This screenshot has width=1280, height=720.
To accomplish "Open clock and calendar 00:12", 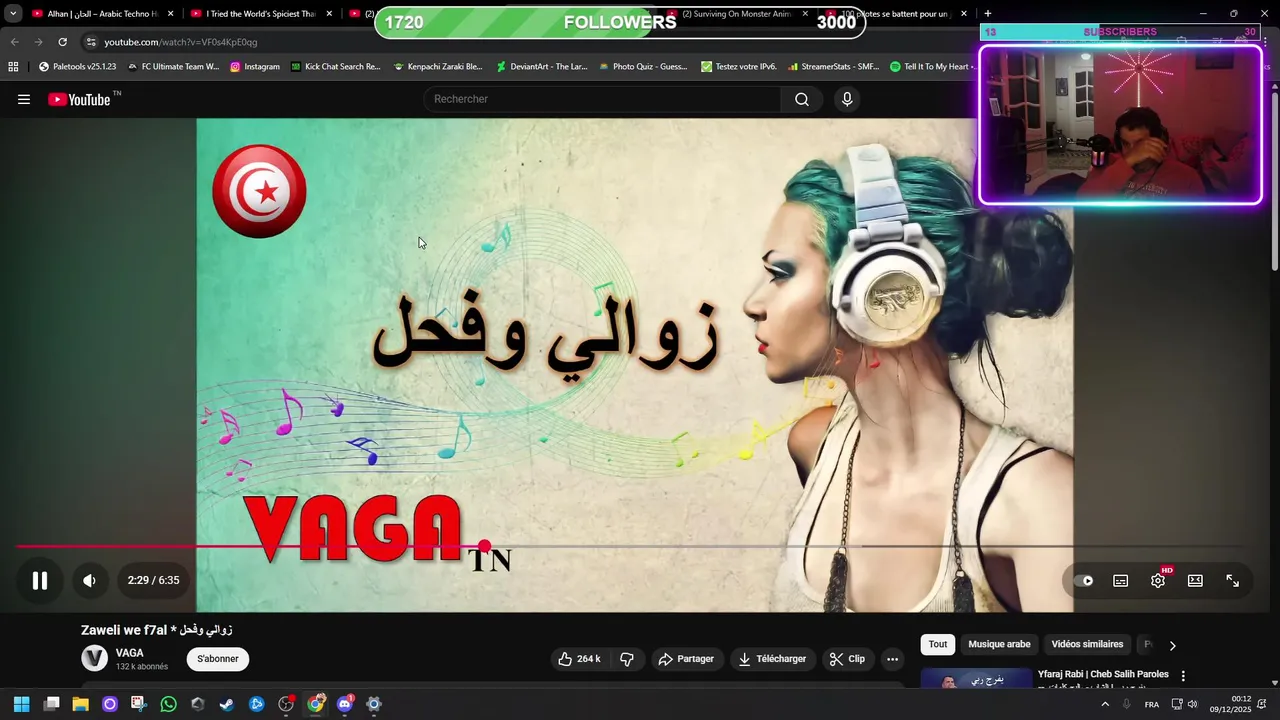I will [1231, 704].
